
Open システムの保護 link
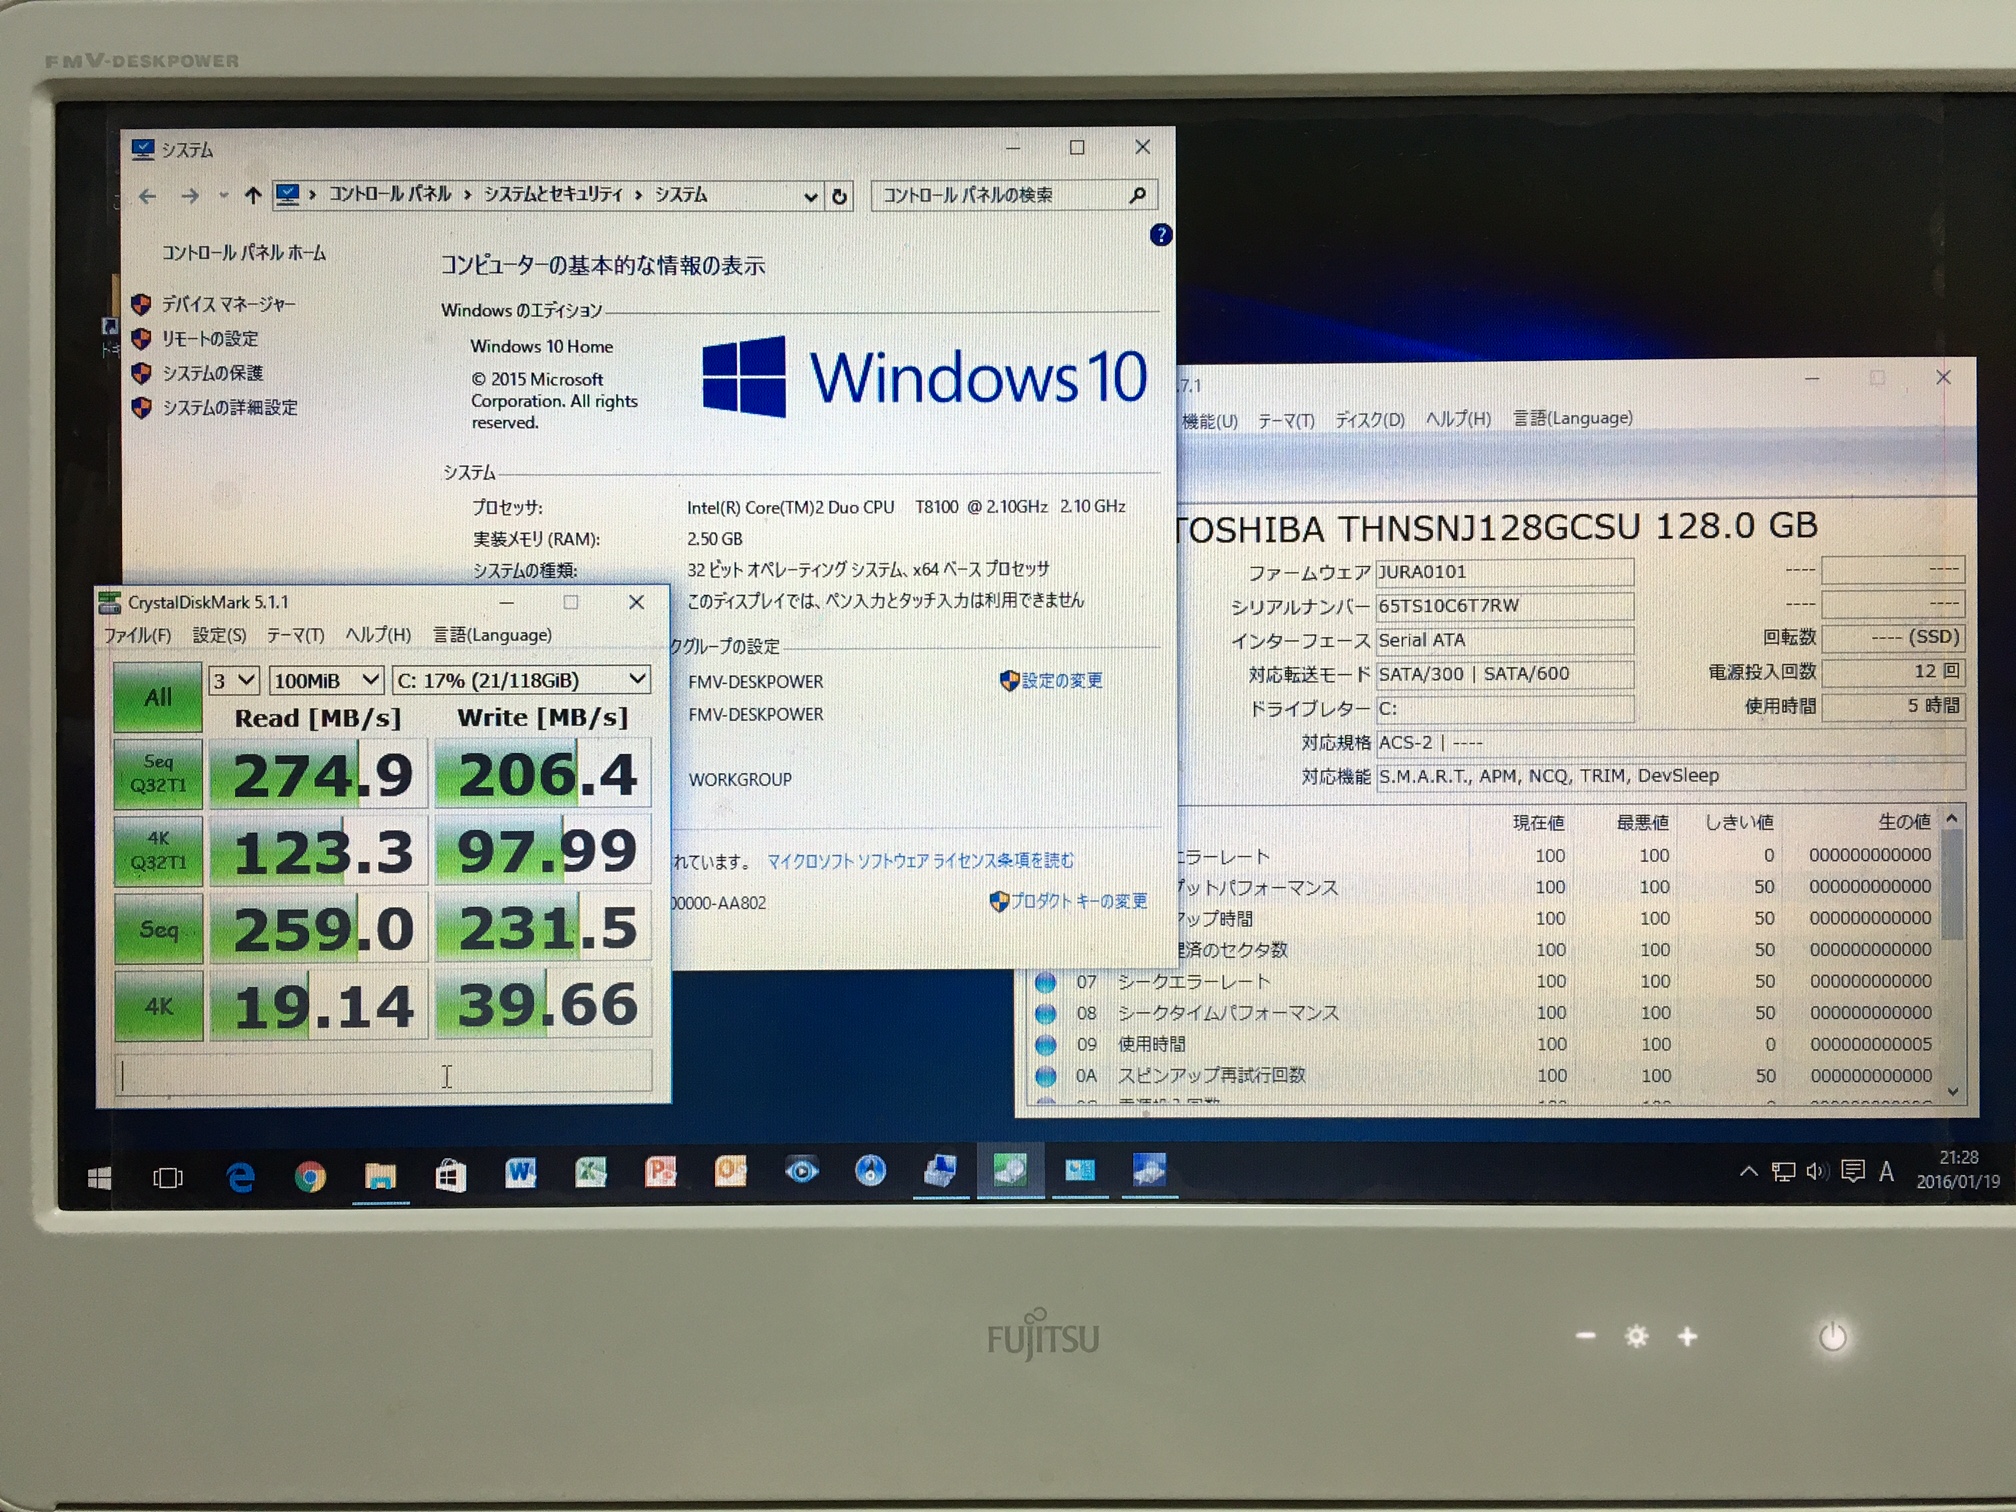[x=212, y=373]
